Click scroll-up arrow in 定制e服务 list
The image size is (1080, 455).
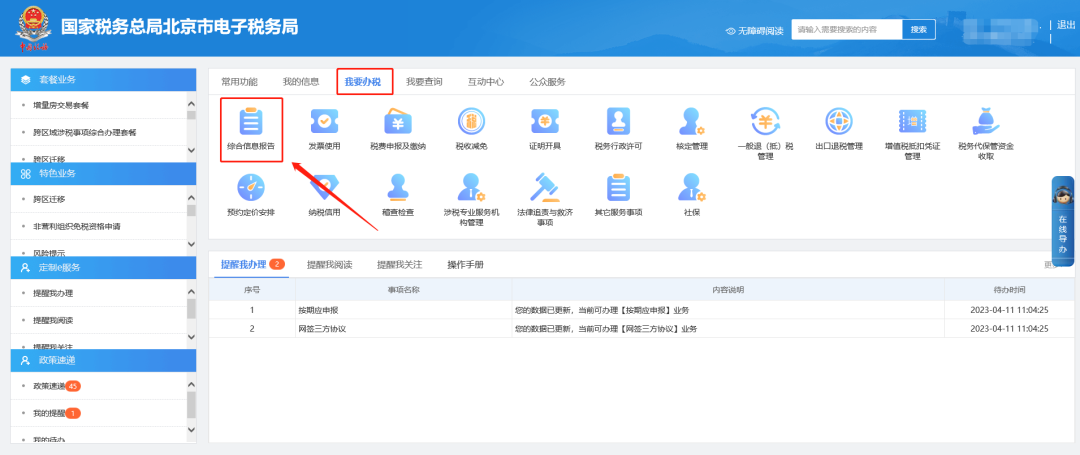191,292
